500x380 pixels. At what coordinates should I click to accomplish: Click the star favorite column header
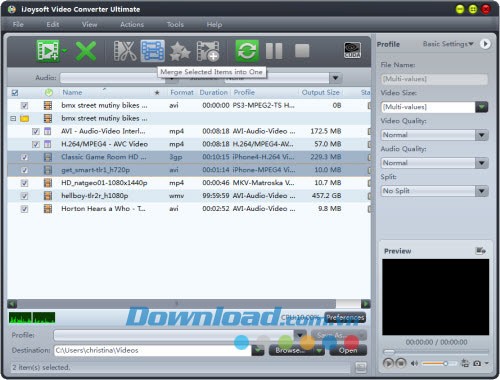point(157,93)
